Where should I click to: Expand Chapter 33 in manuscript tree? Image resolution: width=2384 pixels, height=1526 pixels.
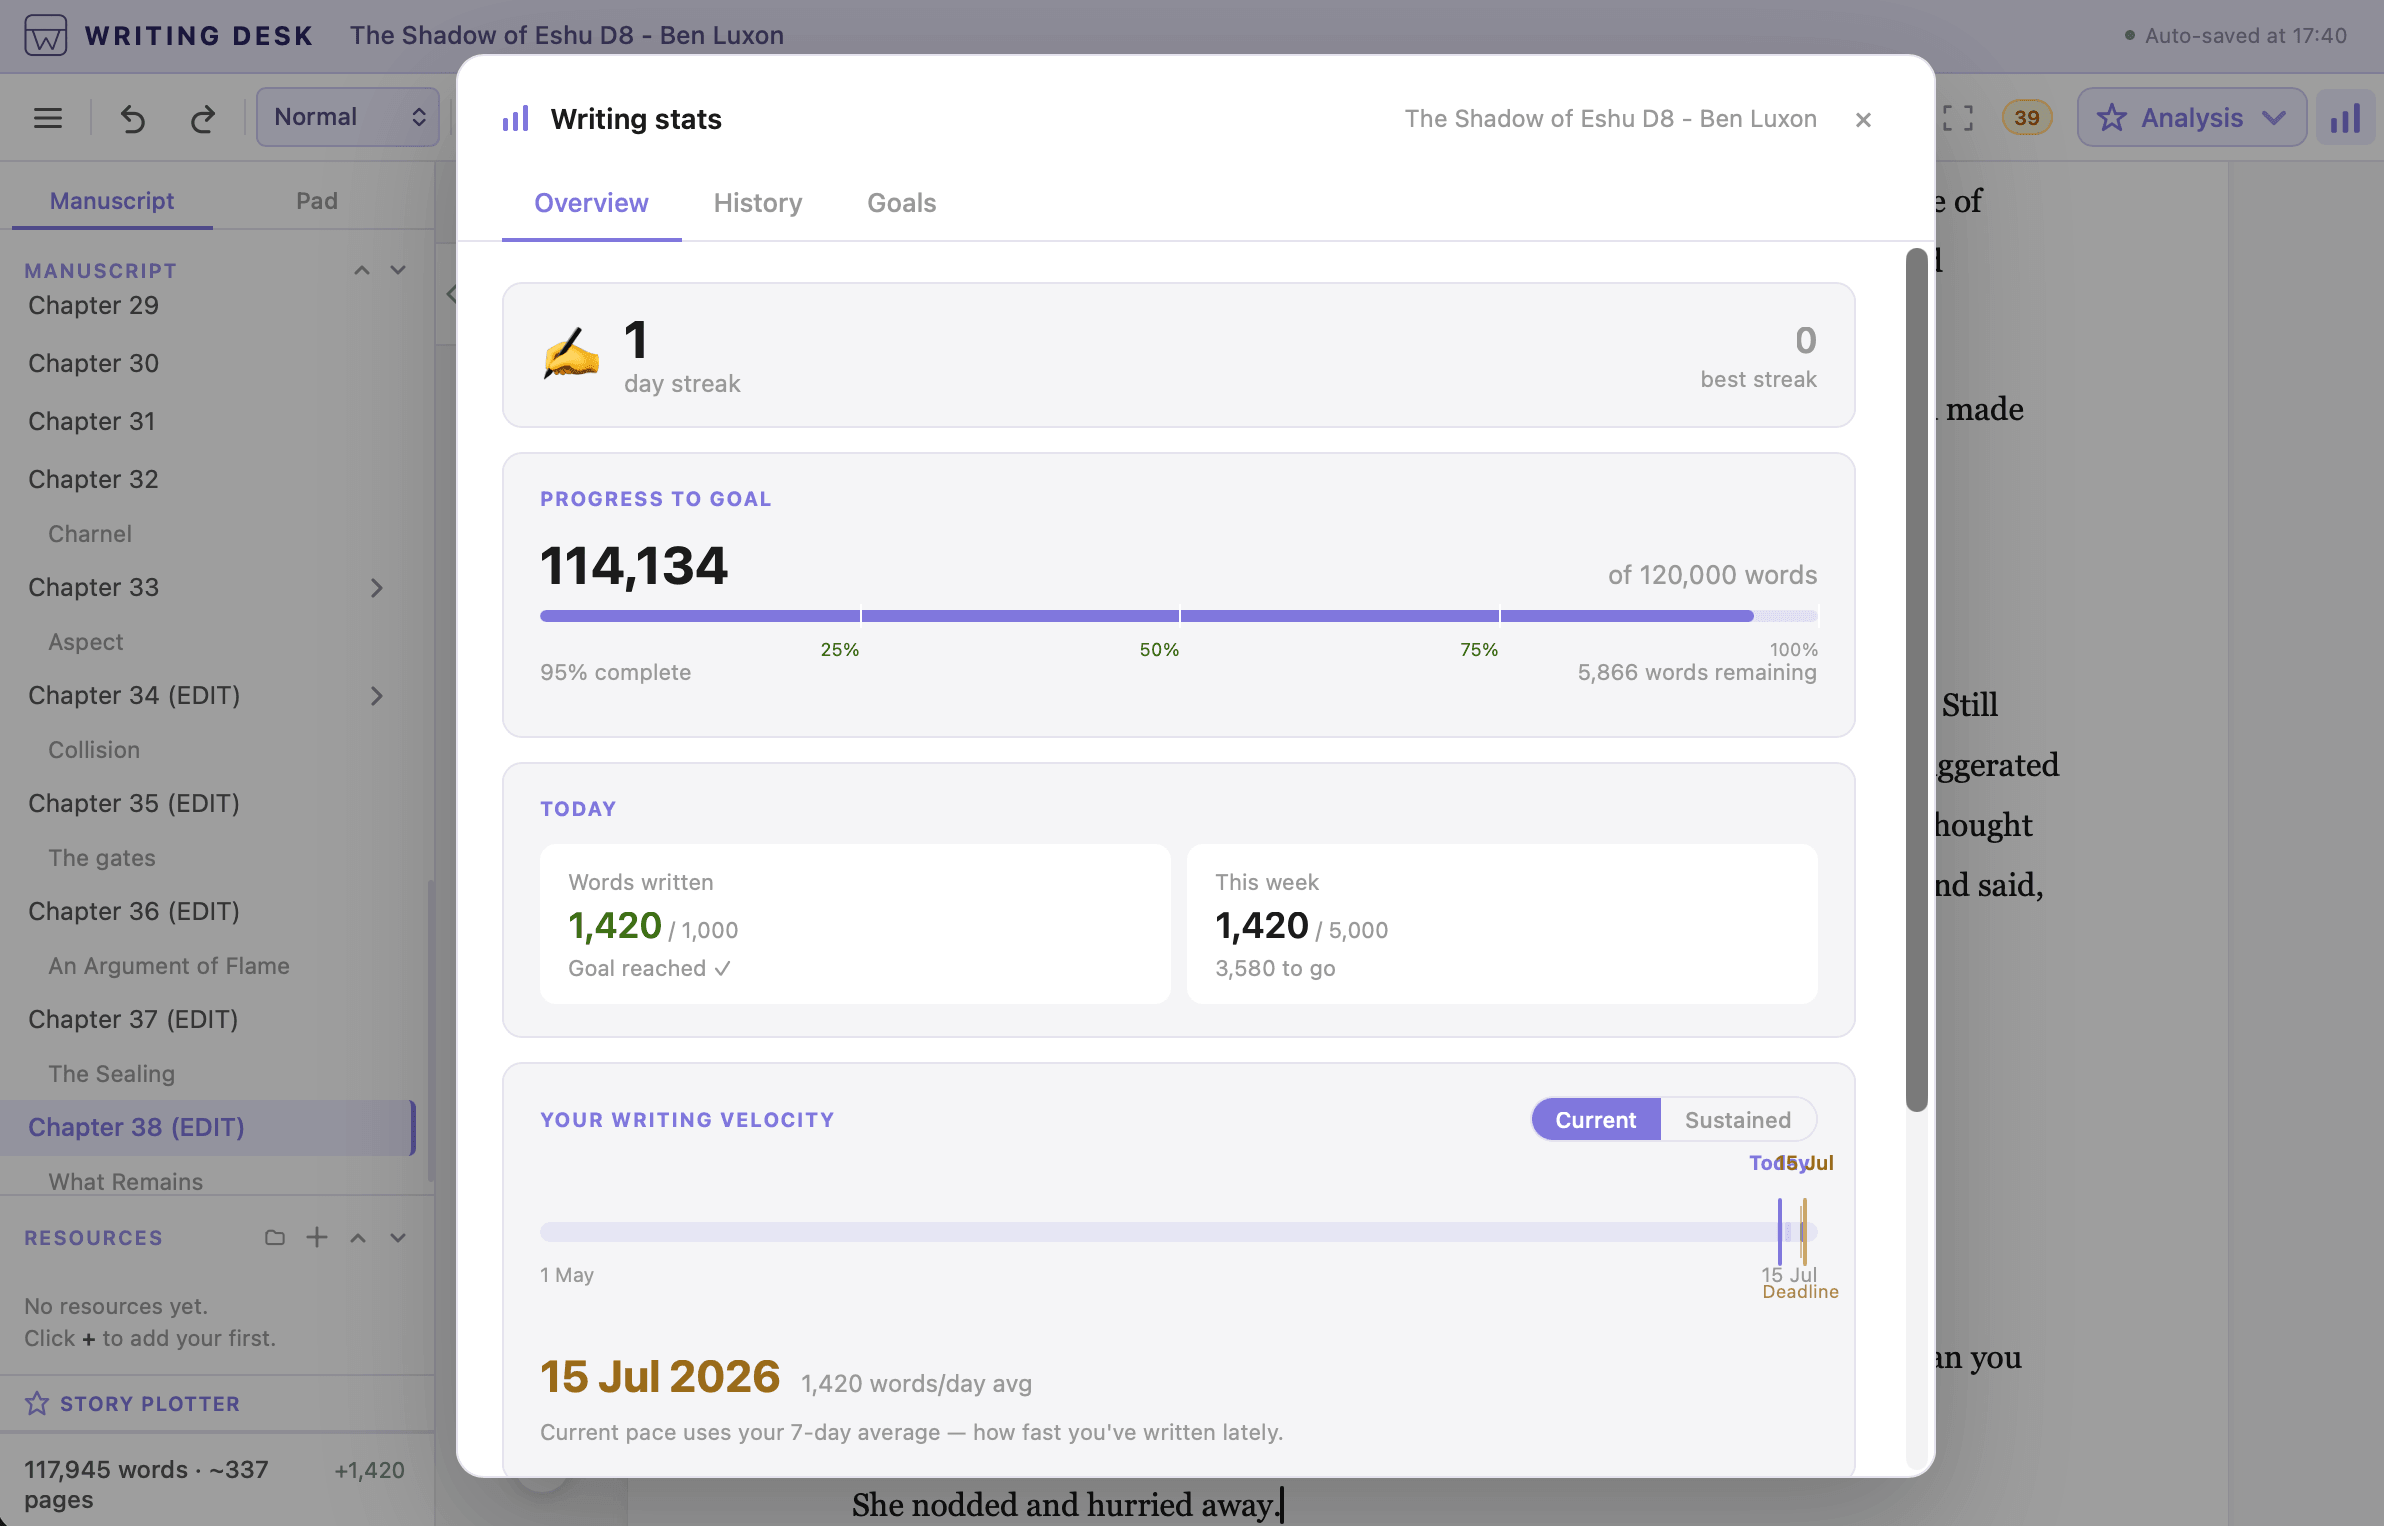pyautogui.click(x=377, y=588)
